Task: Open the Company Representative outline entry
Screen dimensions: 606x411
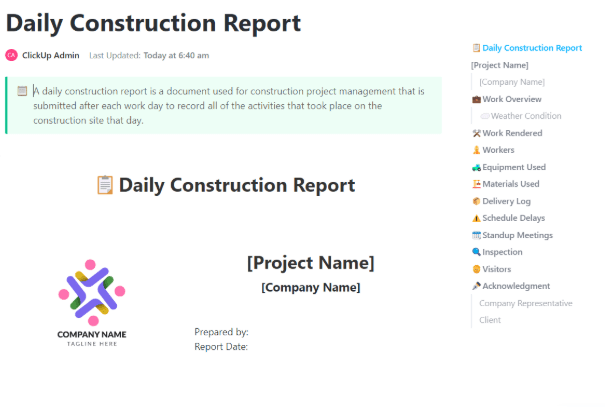Action: (x=526, y=303)
